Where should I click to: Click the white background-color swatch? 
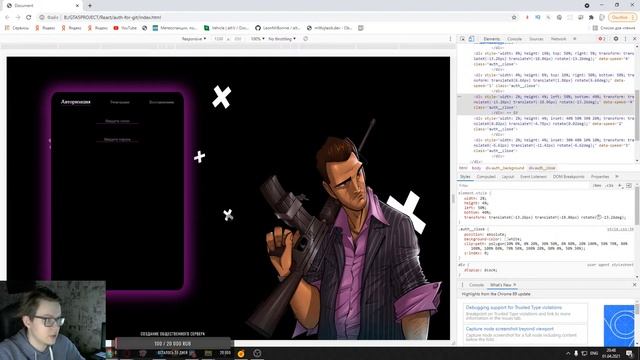[x=506, y=239]
